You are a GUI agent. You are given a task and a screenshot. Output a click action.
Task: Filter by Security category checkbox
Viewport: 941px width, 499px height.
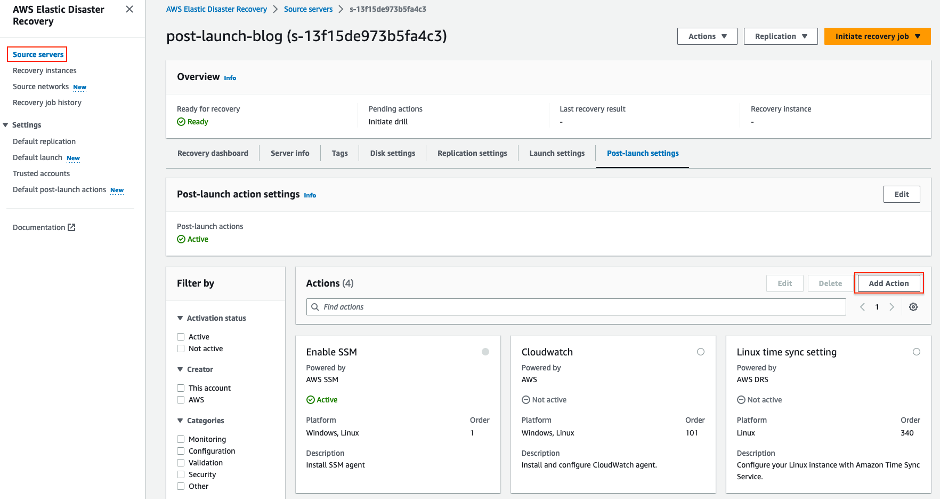pyautogui.click(x=181, y=474)
